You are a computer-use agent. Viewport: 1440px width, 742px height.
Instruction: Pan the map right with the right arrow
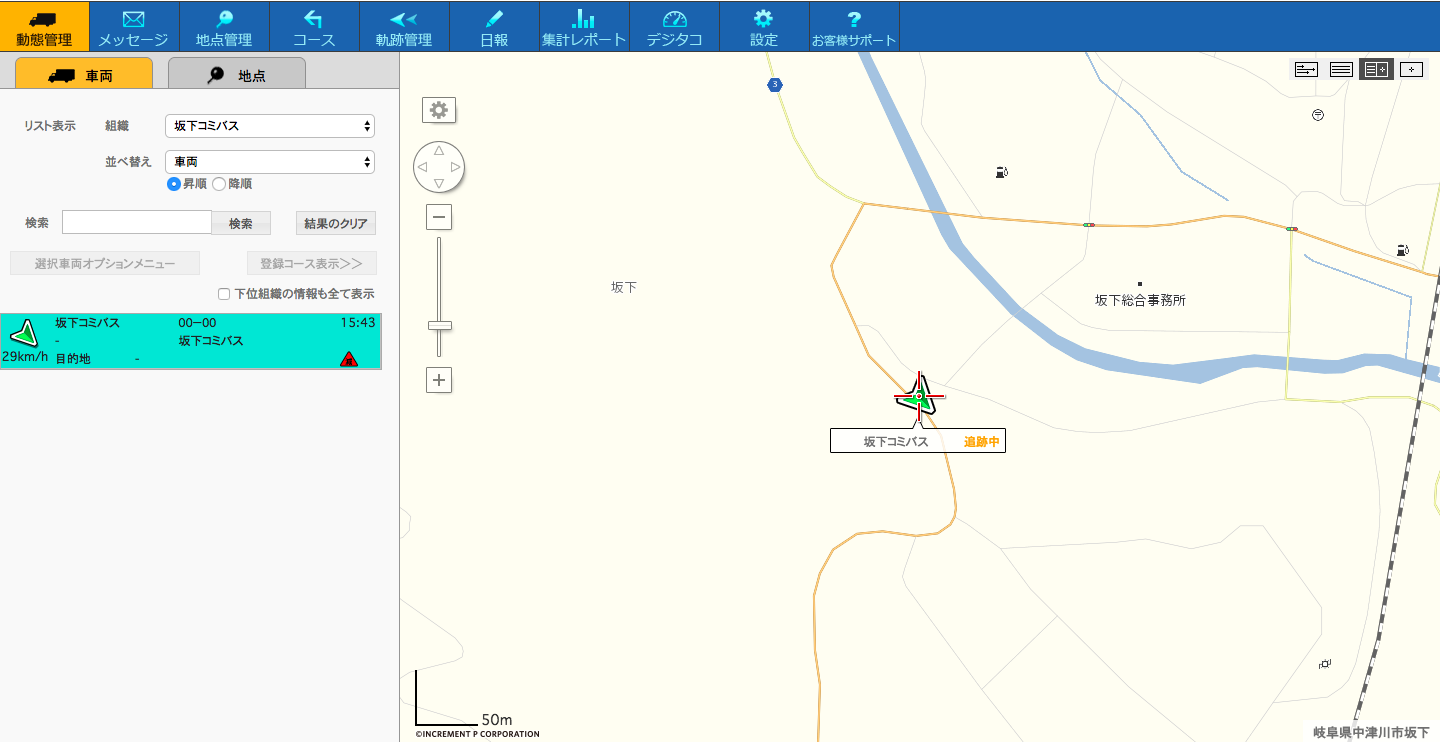pyautogui.click(x=456, y=167)
